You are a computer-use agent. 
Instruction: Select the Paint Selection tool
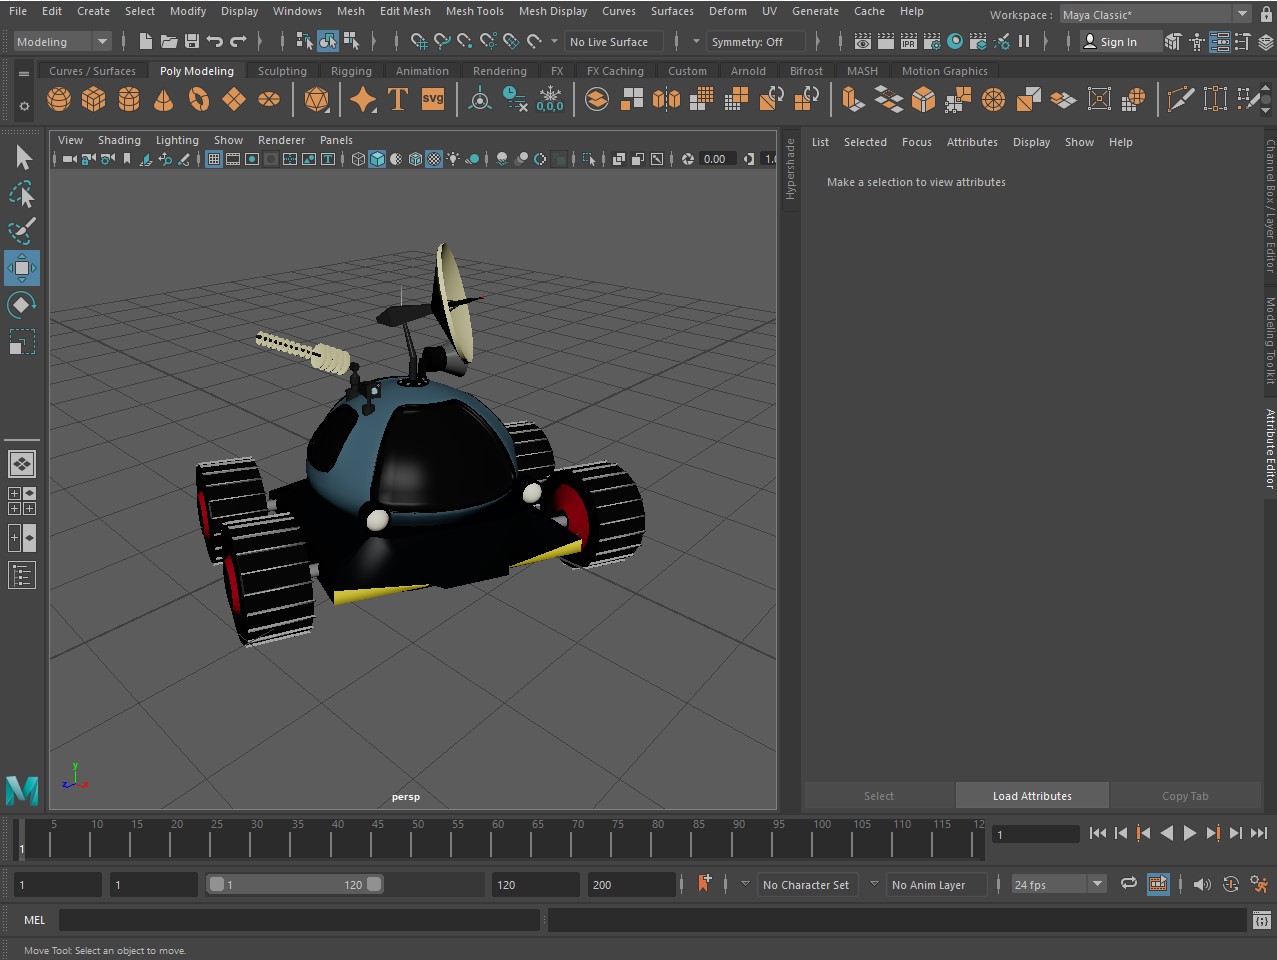click(x=22, y=231)
